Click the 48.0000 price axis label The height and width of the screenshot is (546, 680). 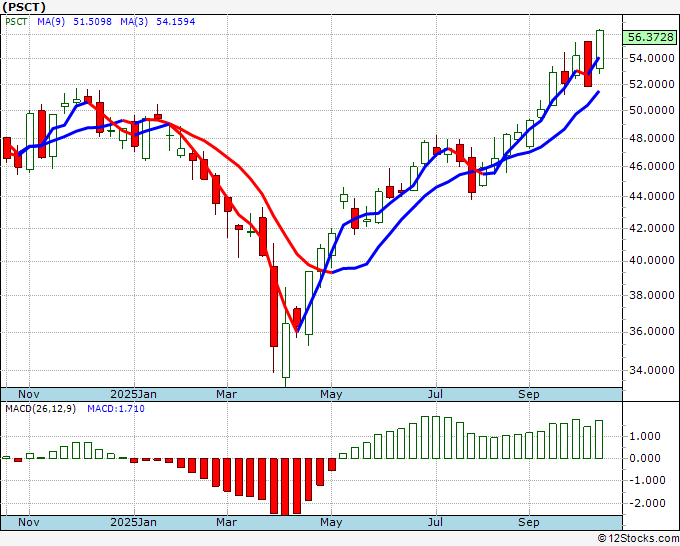click(651, 139)
